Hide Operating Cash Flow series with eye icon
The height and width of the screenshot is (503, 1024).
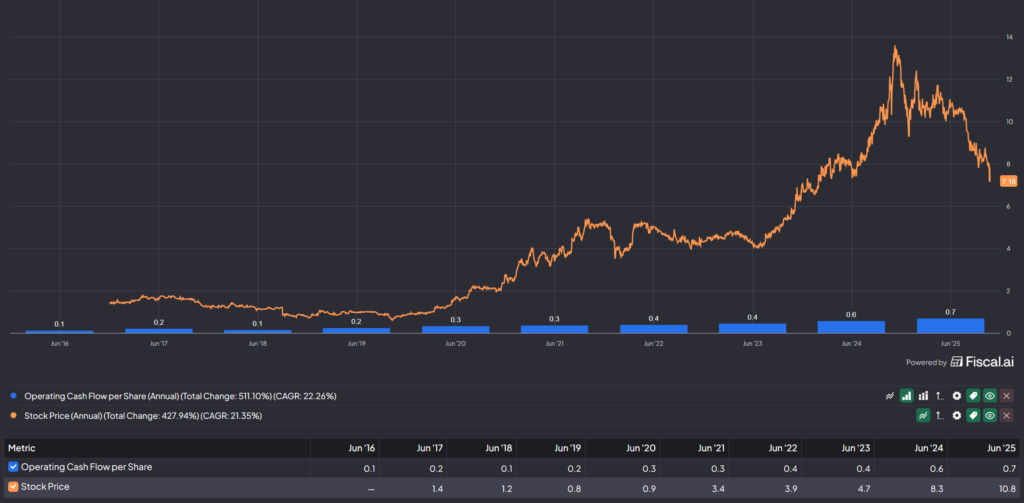990,396
